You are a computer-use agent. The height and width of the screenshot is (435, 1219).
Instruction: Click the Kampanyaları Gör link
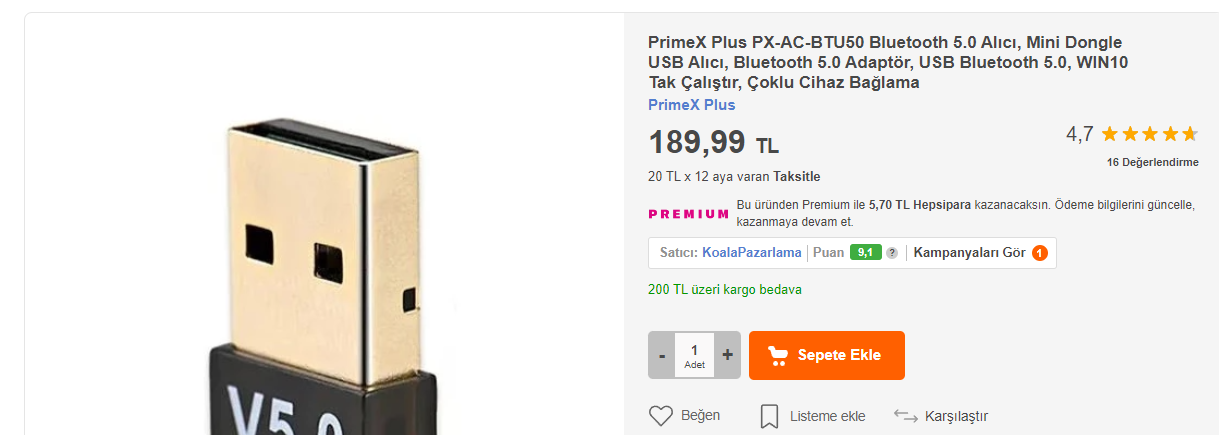(x=969, y=253)
